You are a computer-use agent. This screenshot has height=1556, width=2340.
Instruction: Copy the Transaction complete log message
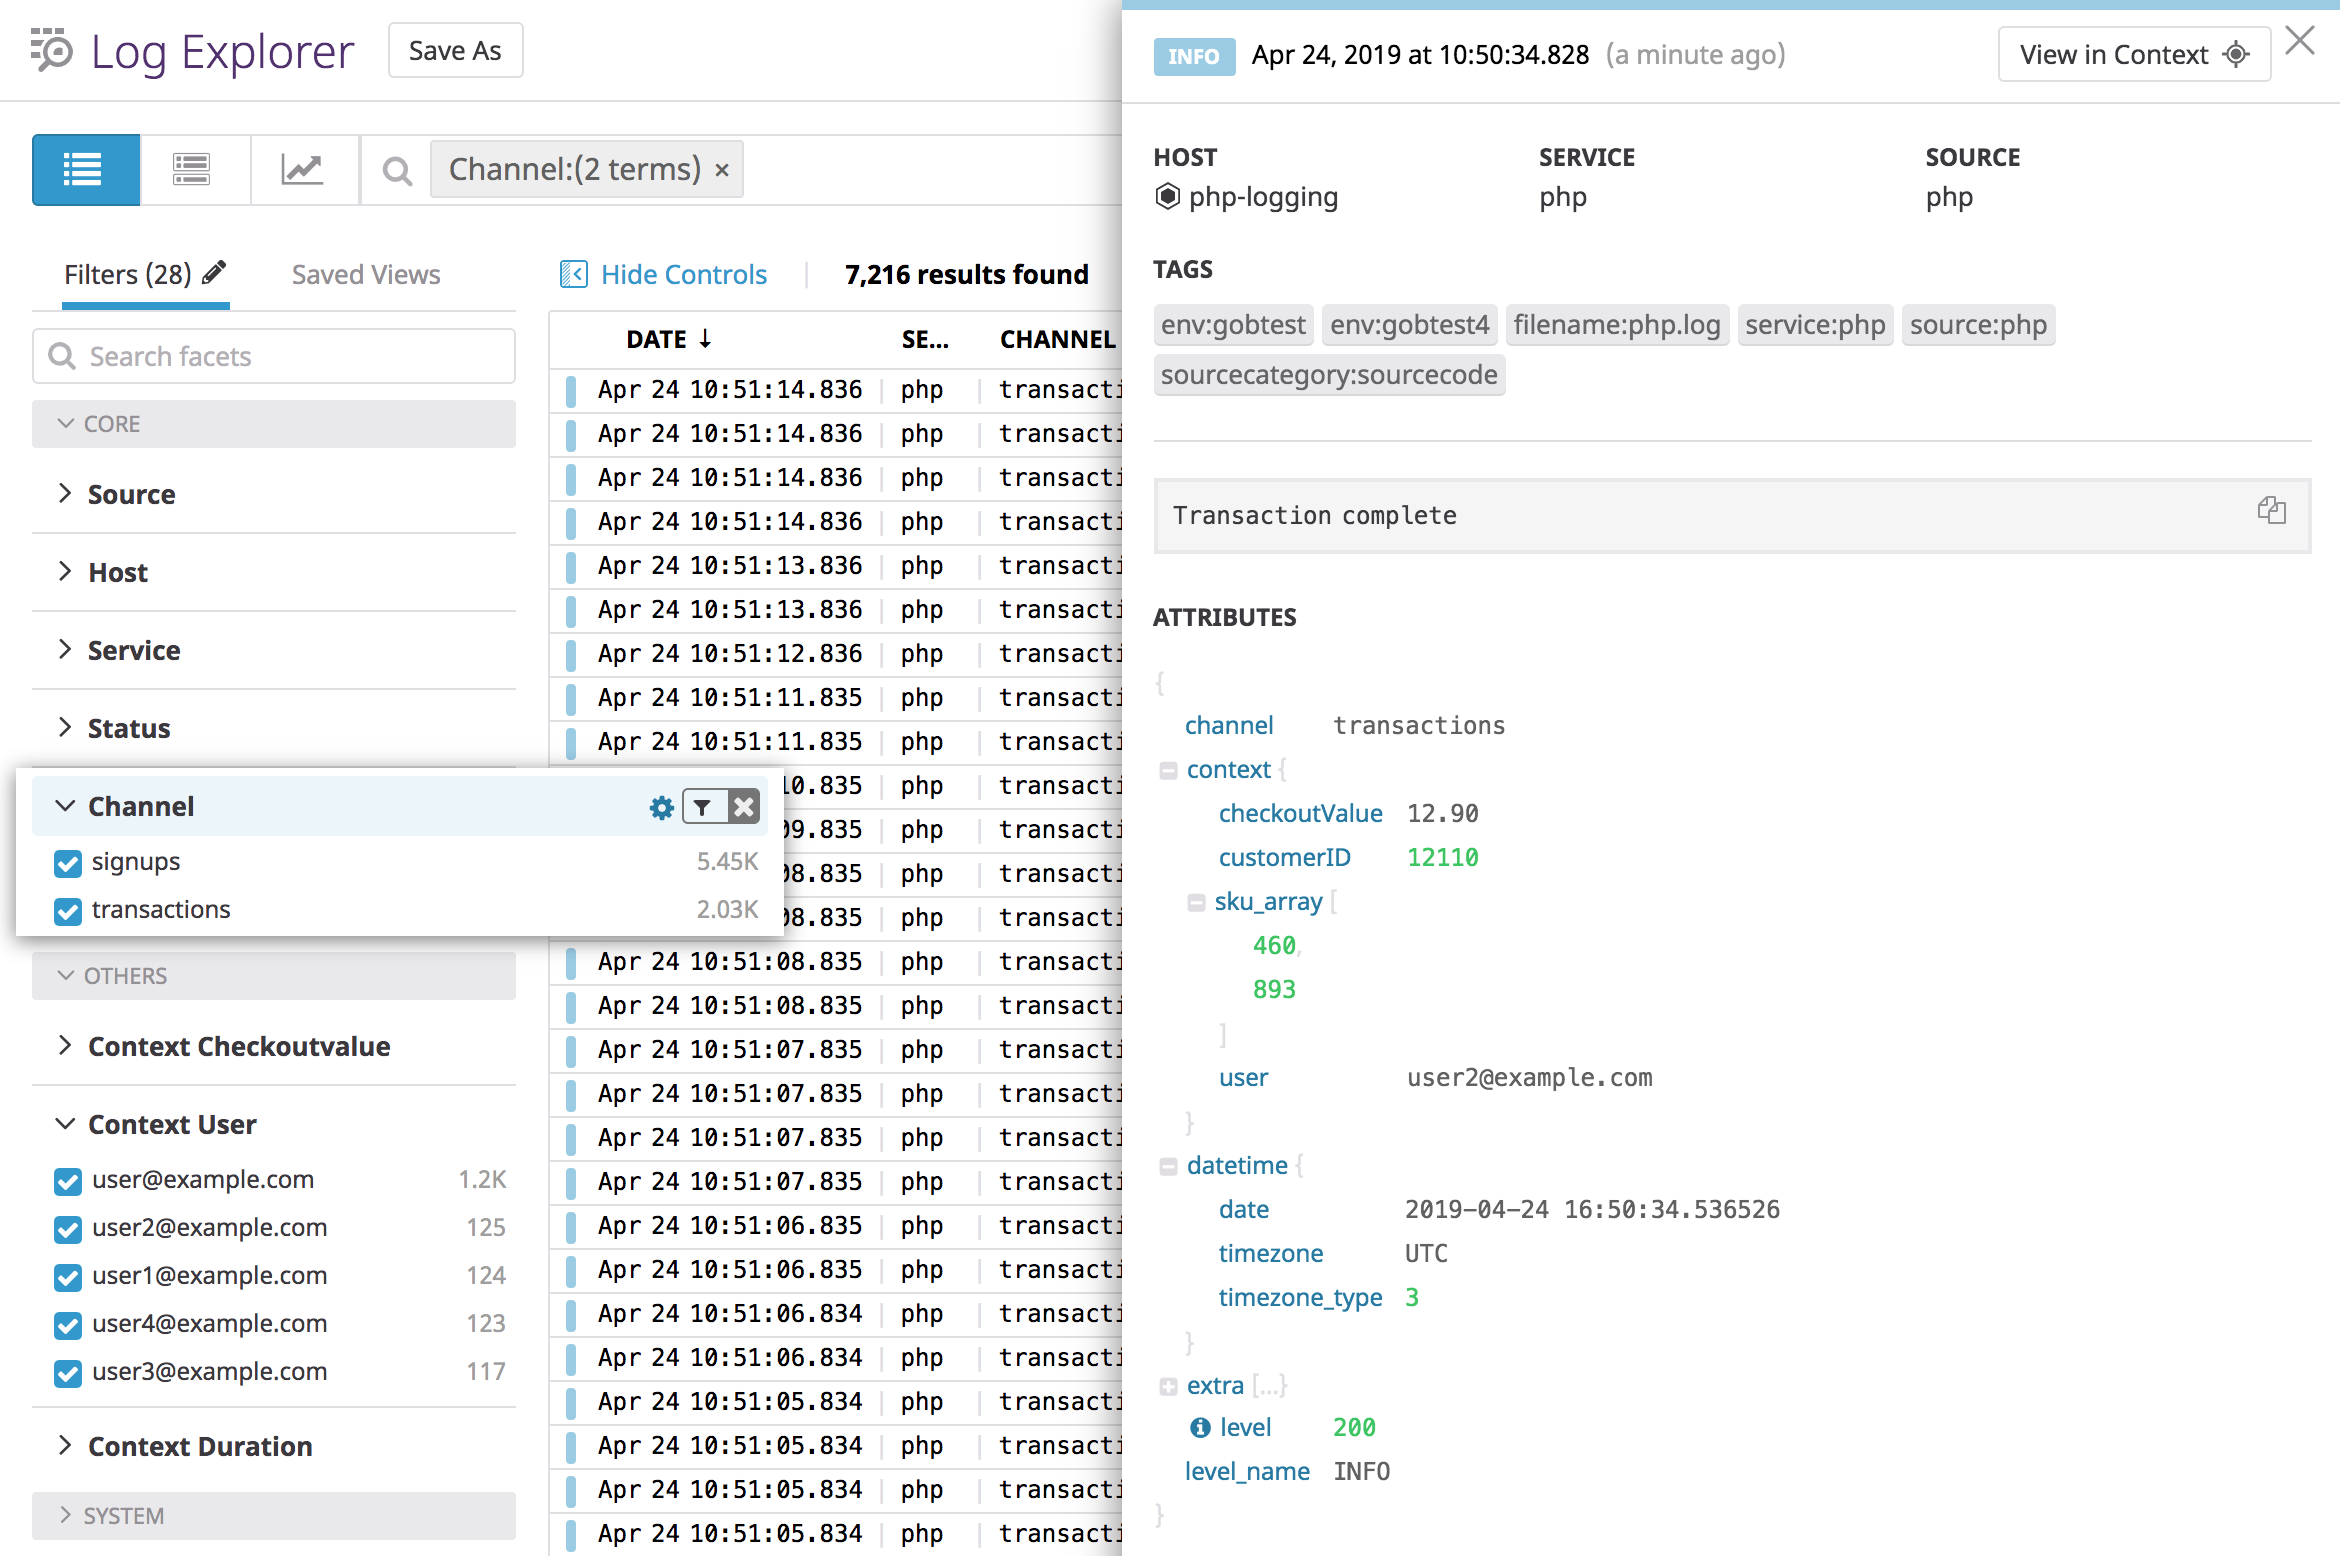2273,511
